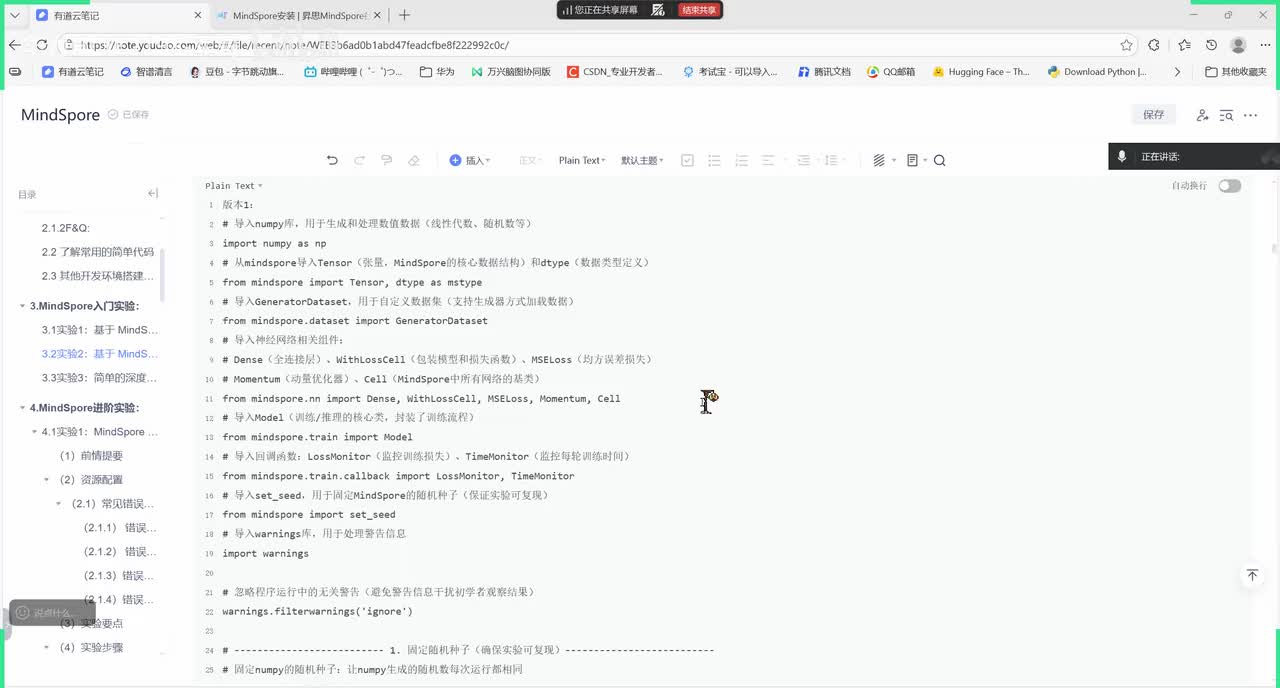Refresh the browser page

(x=42, y=45)
